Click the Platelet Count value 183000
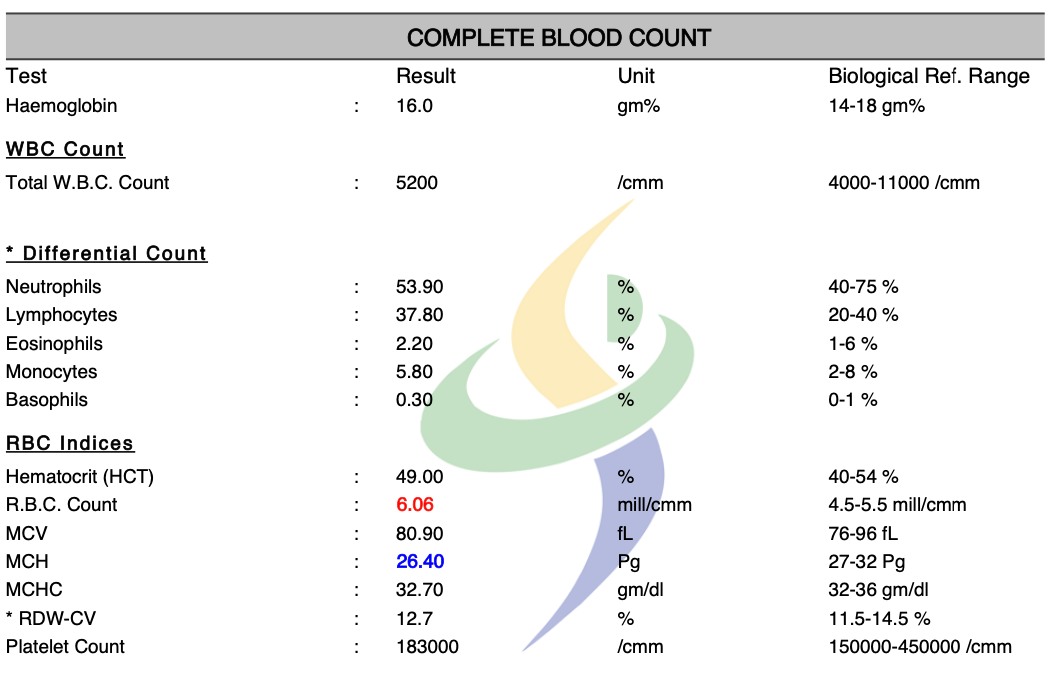Viewport: 1050px width, 674px height. (x=427, y=647)
